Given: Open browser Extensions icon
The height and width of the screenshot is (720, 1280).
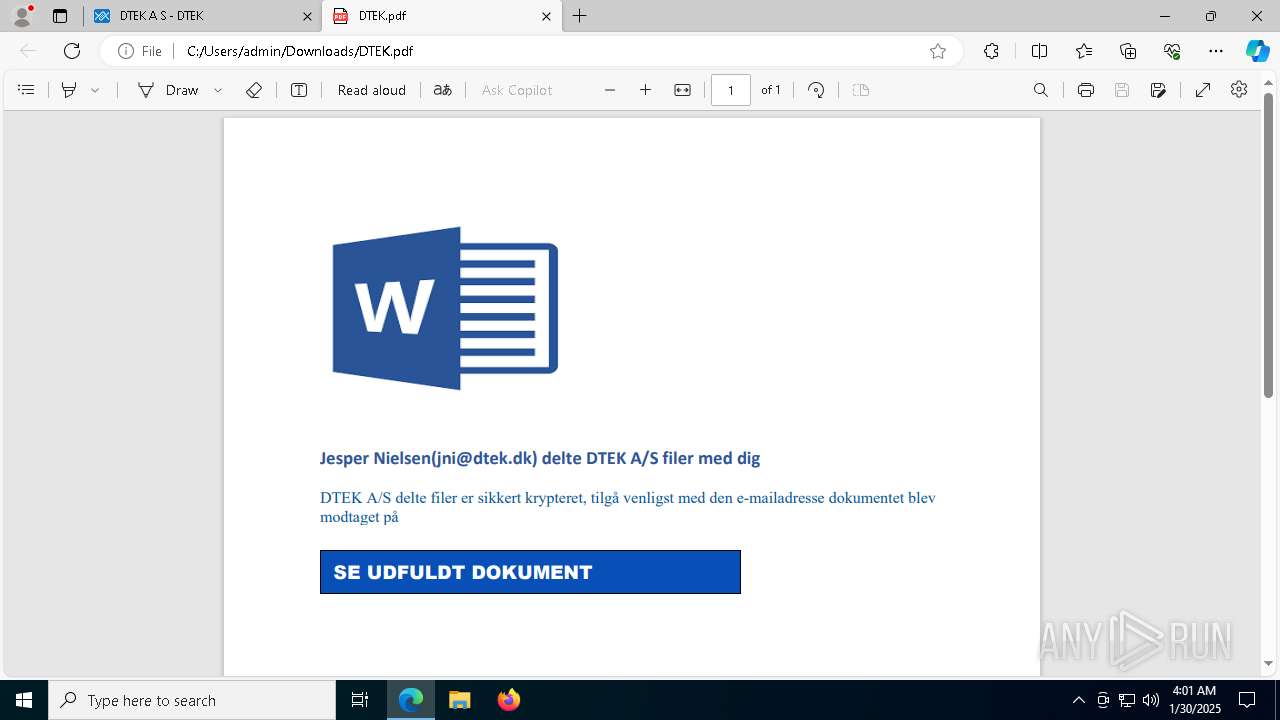Looking at the screenshot, I should [x=991, y=51].
